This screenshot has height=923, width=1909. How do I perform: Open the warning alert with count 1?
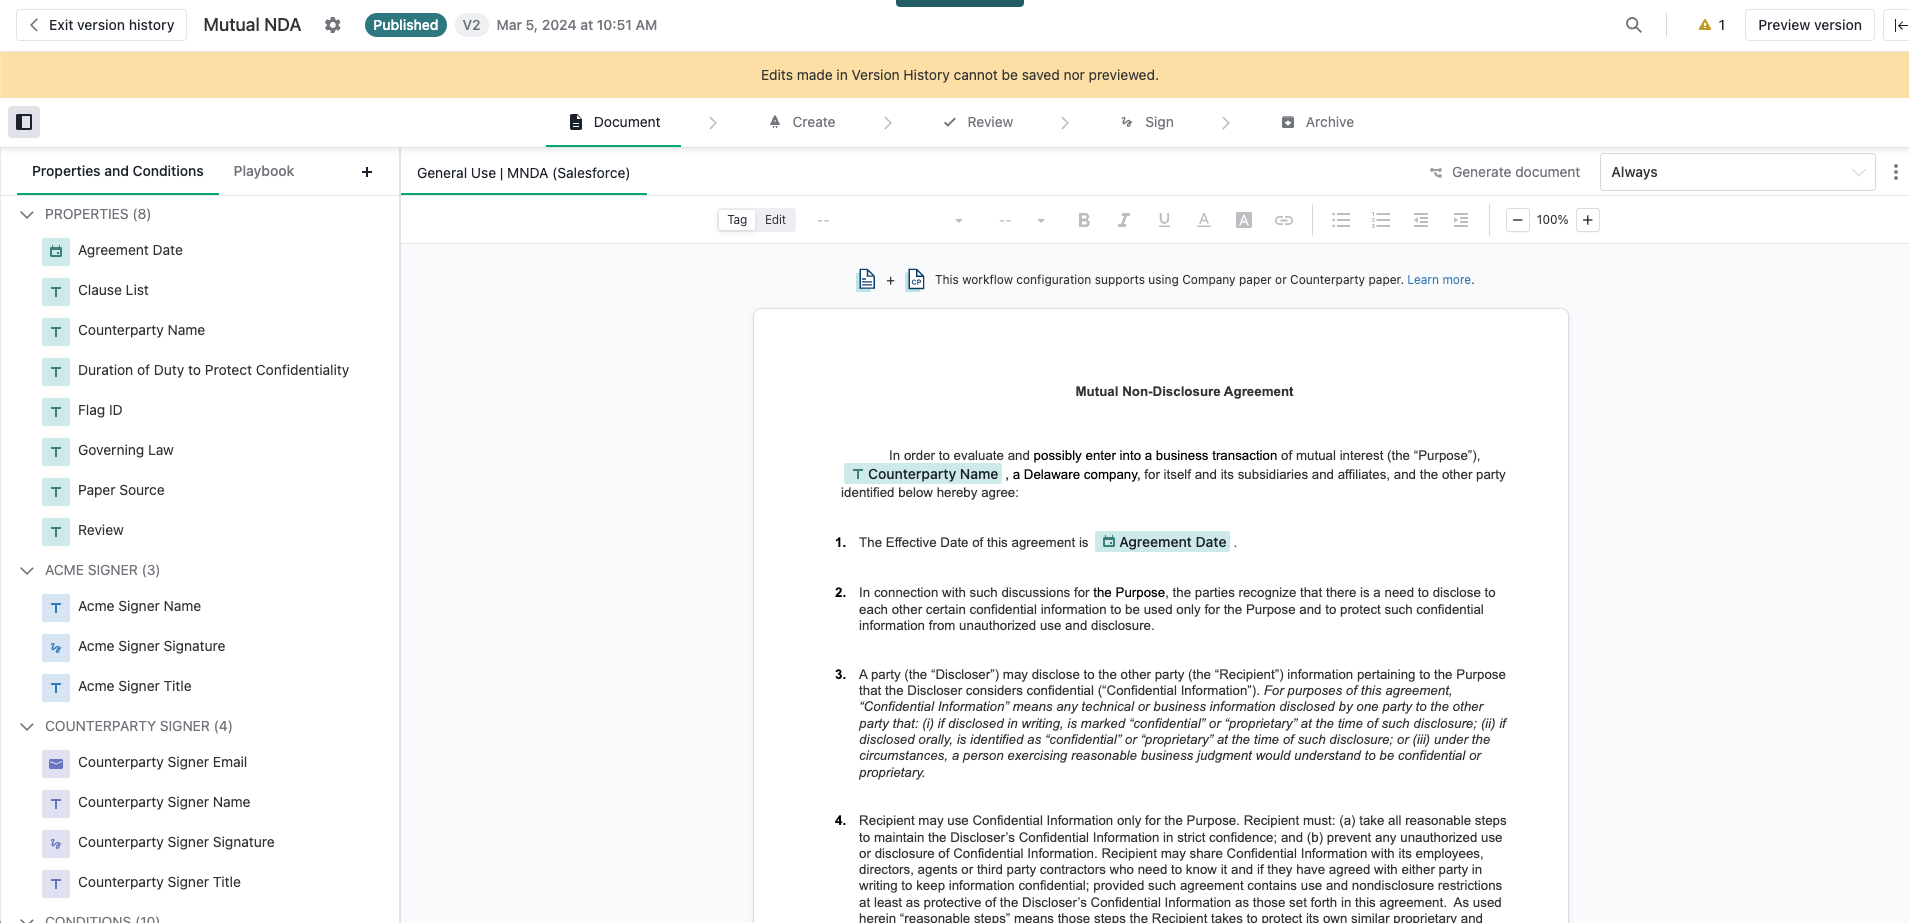coord(1712,25)
